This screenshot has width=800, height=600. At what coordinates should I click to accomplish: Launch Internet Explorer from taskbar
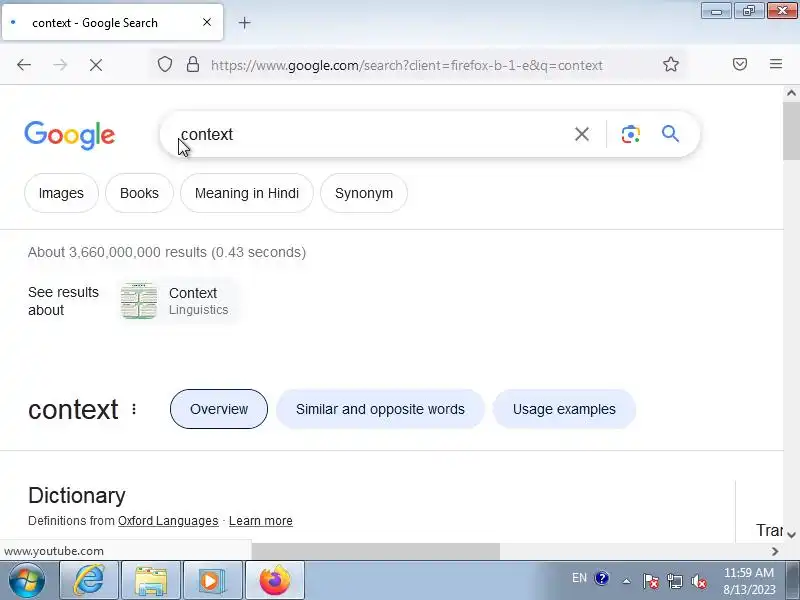coord(89,580)
